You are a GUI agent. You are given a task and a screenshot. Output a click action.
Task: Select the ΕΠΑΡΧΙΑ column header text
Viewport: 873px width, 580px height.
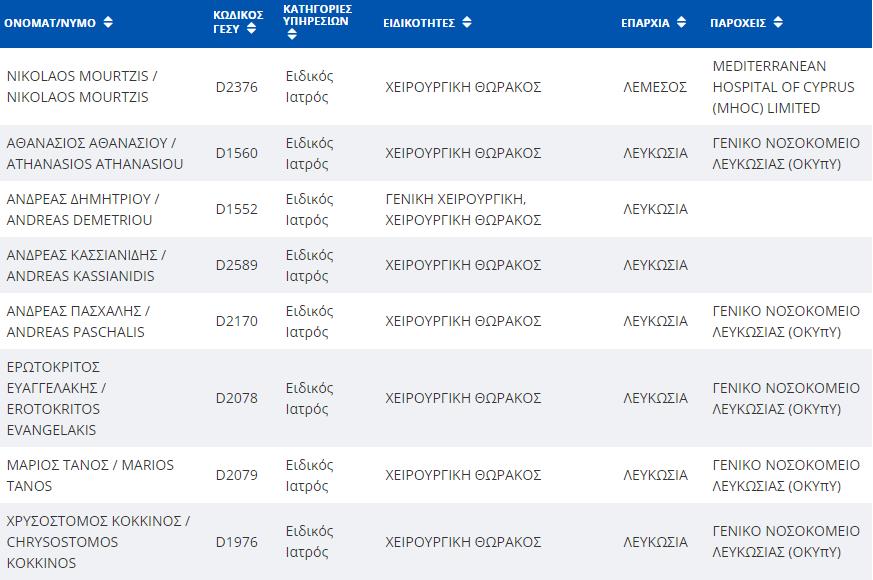pyautogui.click(x=645, y=23)
